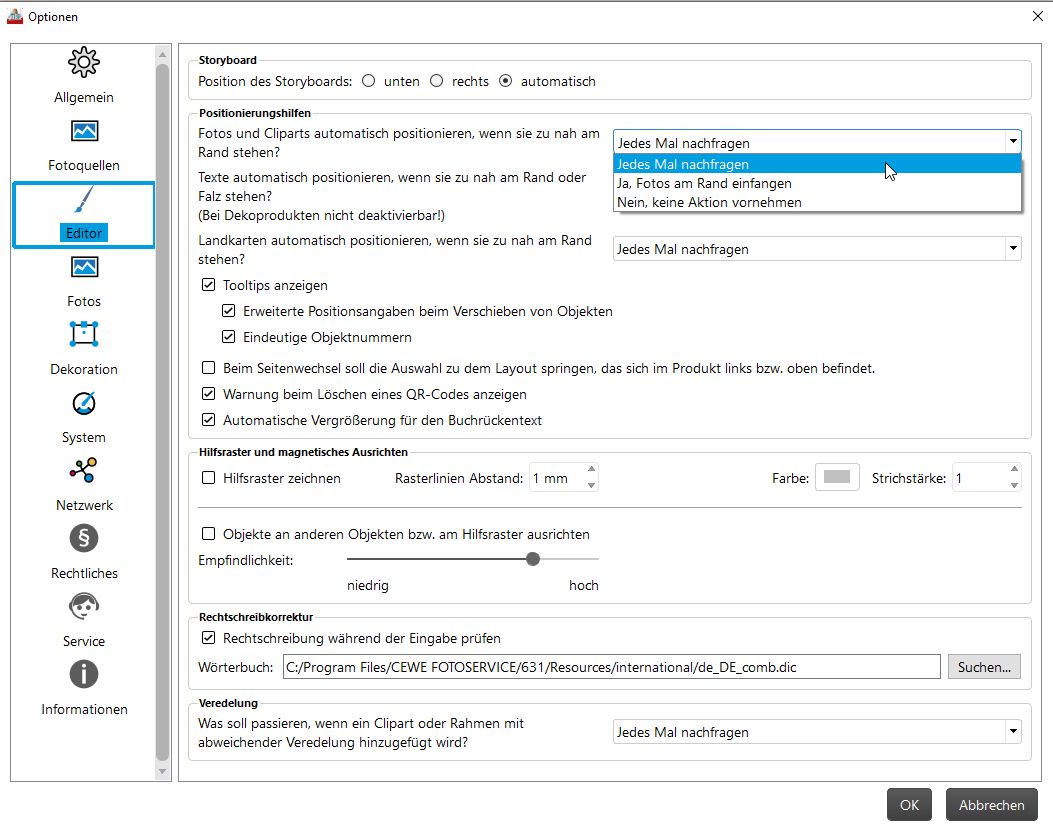The height and width of the screenshot is (828, 1053).
Task: Enable Objekte an anderen Objekten ausrichten
Action: point(208,534)
